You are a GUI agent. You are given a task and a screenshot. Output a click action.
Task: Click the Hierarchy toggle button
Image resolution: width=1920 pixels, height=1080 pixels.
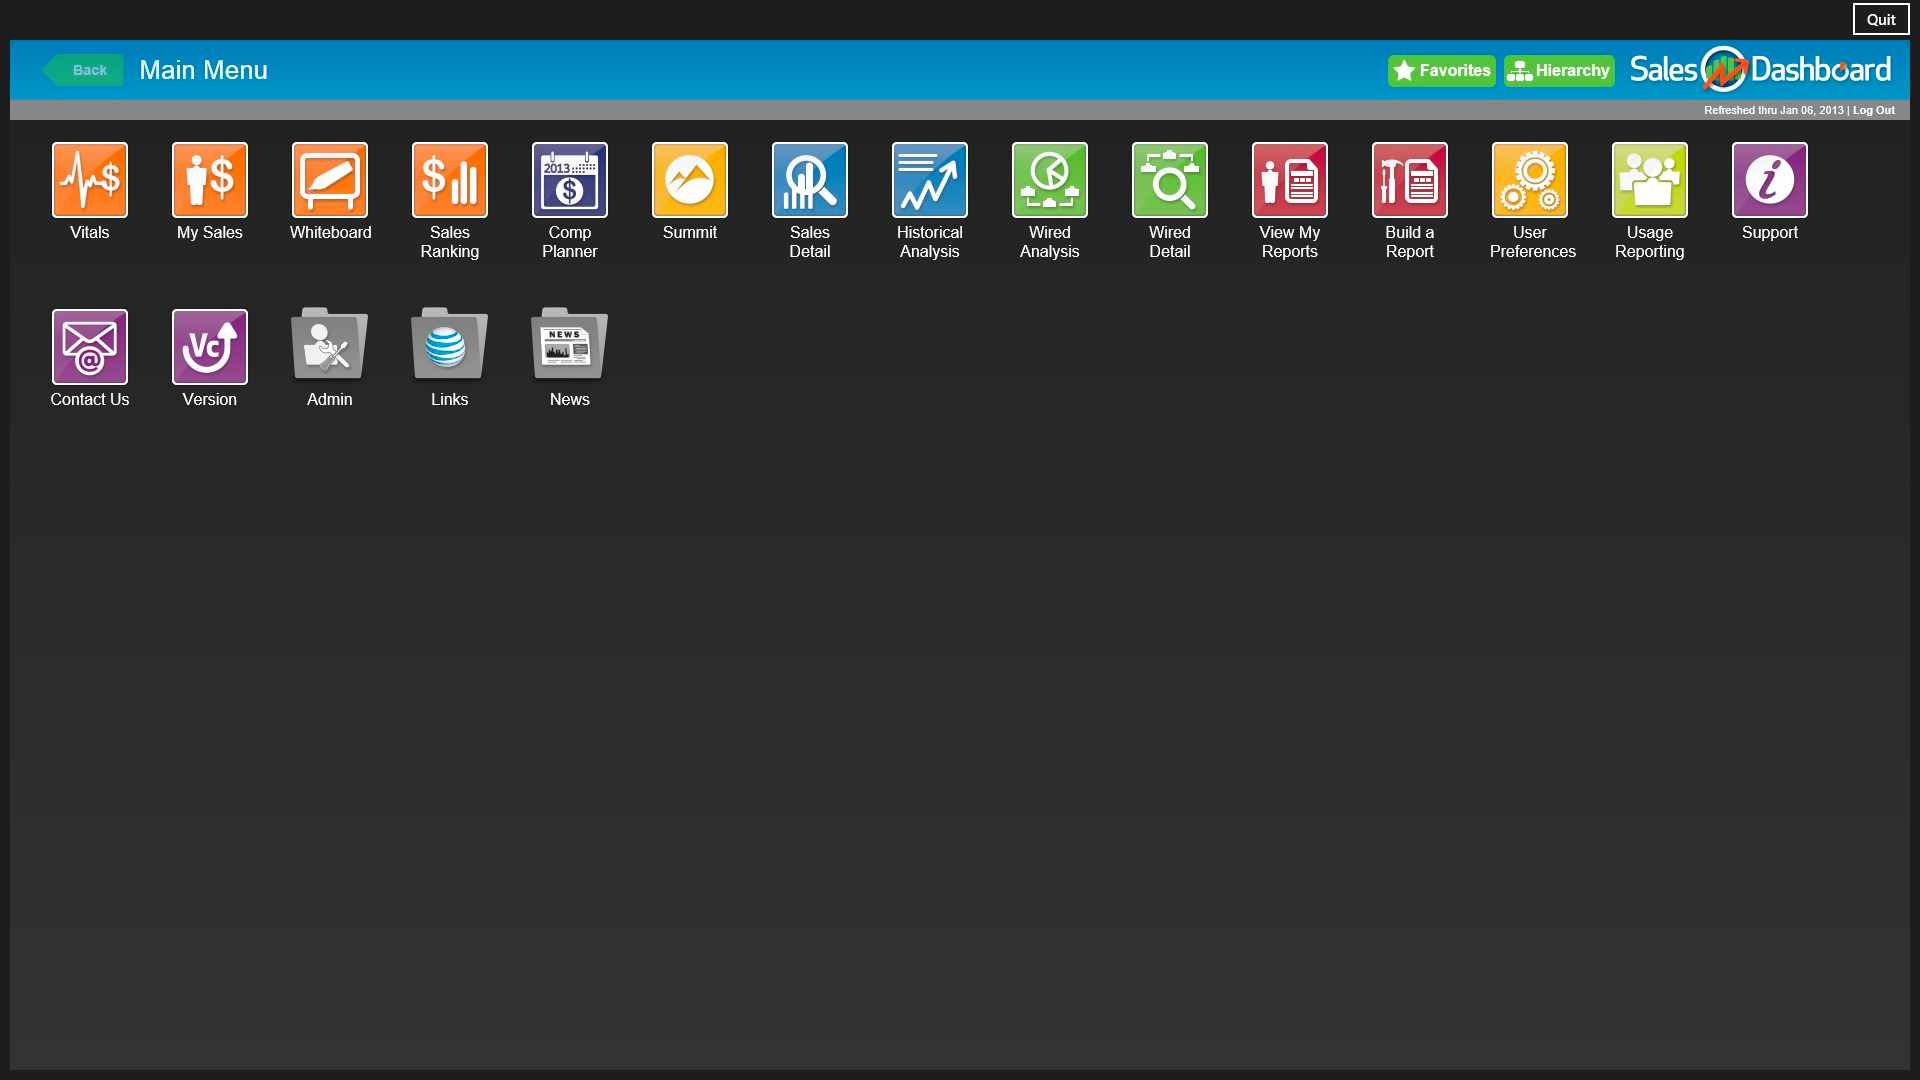(x=1560, y=70)
